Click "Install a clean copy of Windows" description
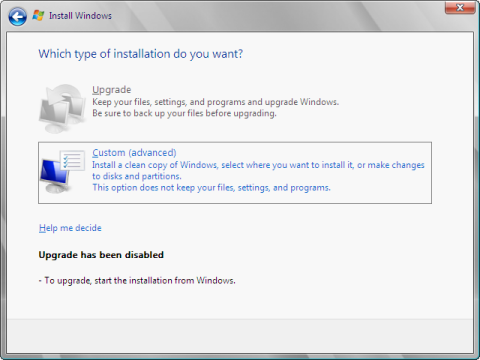The image size is (480, 360). point(258,165)
